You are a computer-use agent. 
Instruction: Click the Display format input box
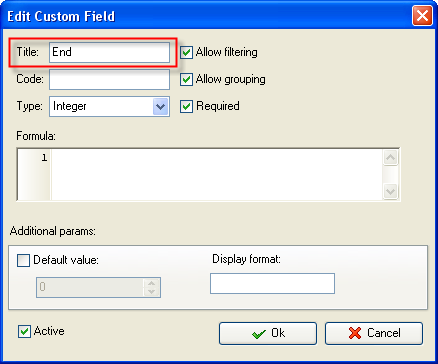pyautogui.click(x=272, y=284)
